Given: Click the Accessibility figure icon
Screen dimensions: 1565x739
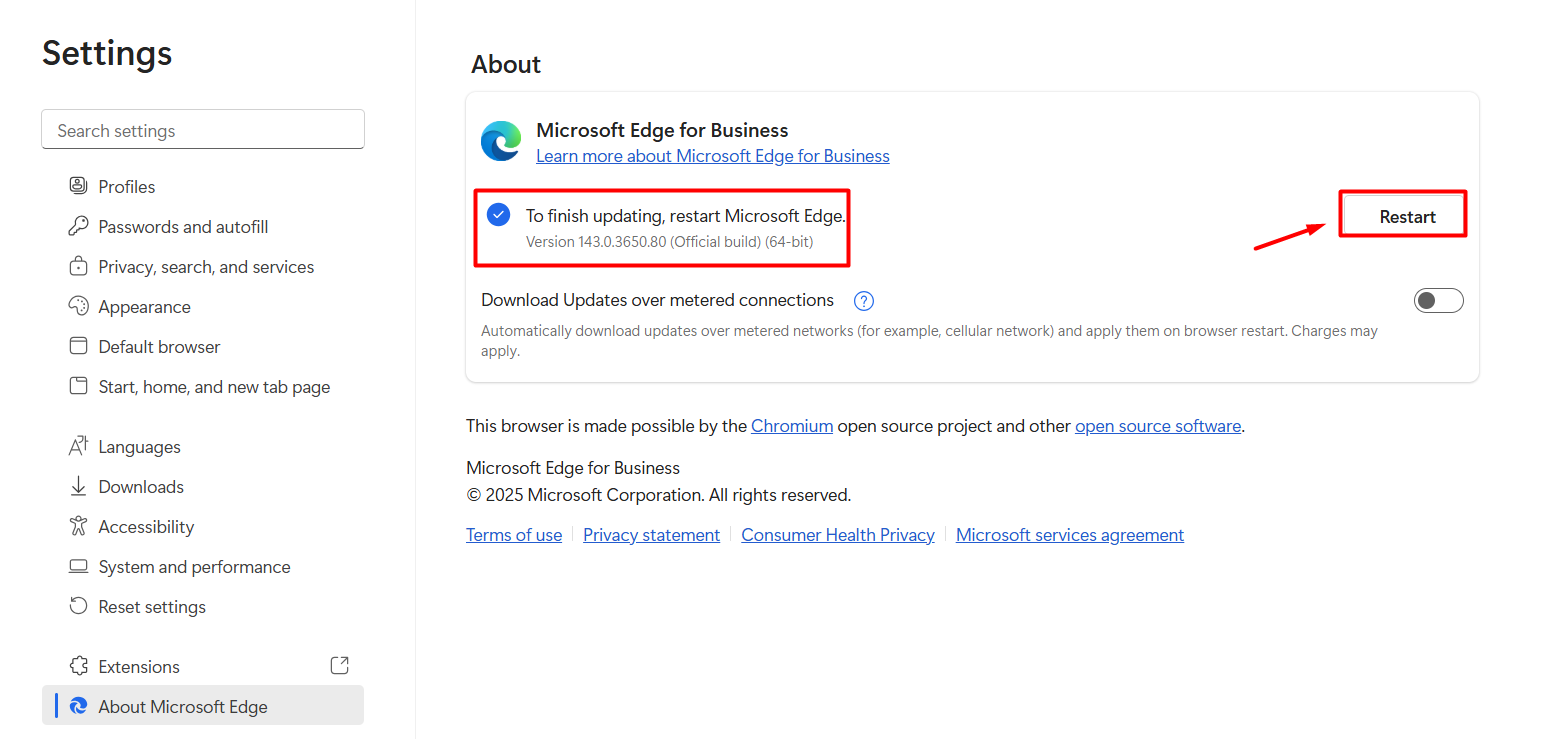Looking at the screenshot, I should (78, 527).
